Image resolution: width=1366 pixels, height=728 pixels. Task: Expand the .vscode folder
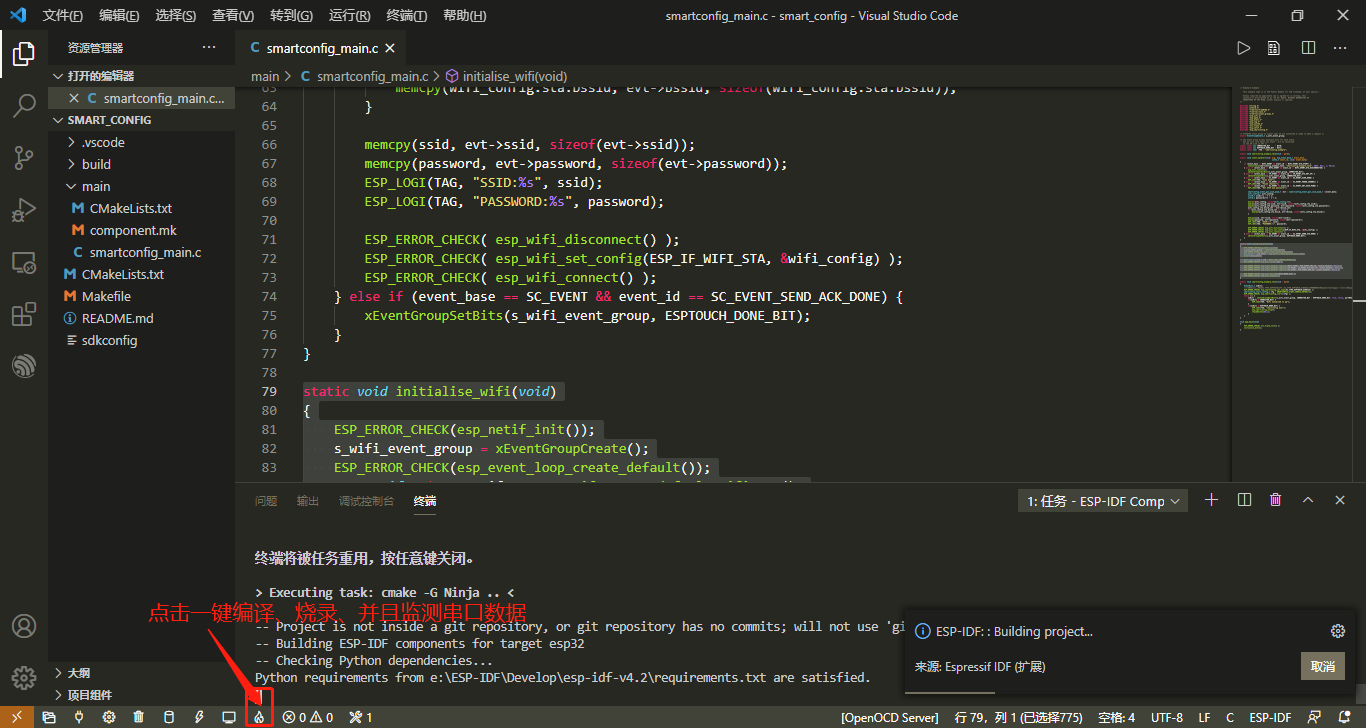click(142, 142)
